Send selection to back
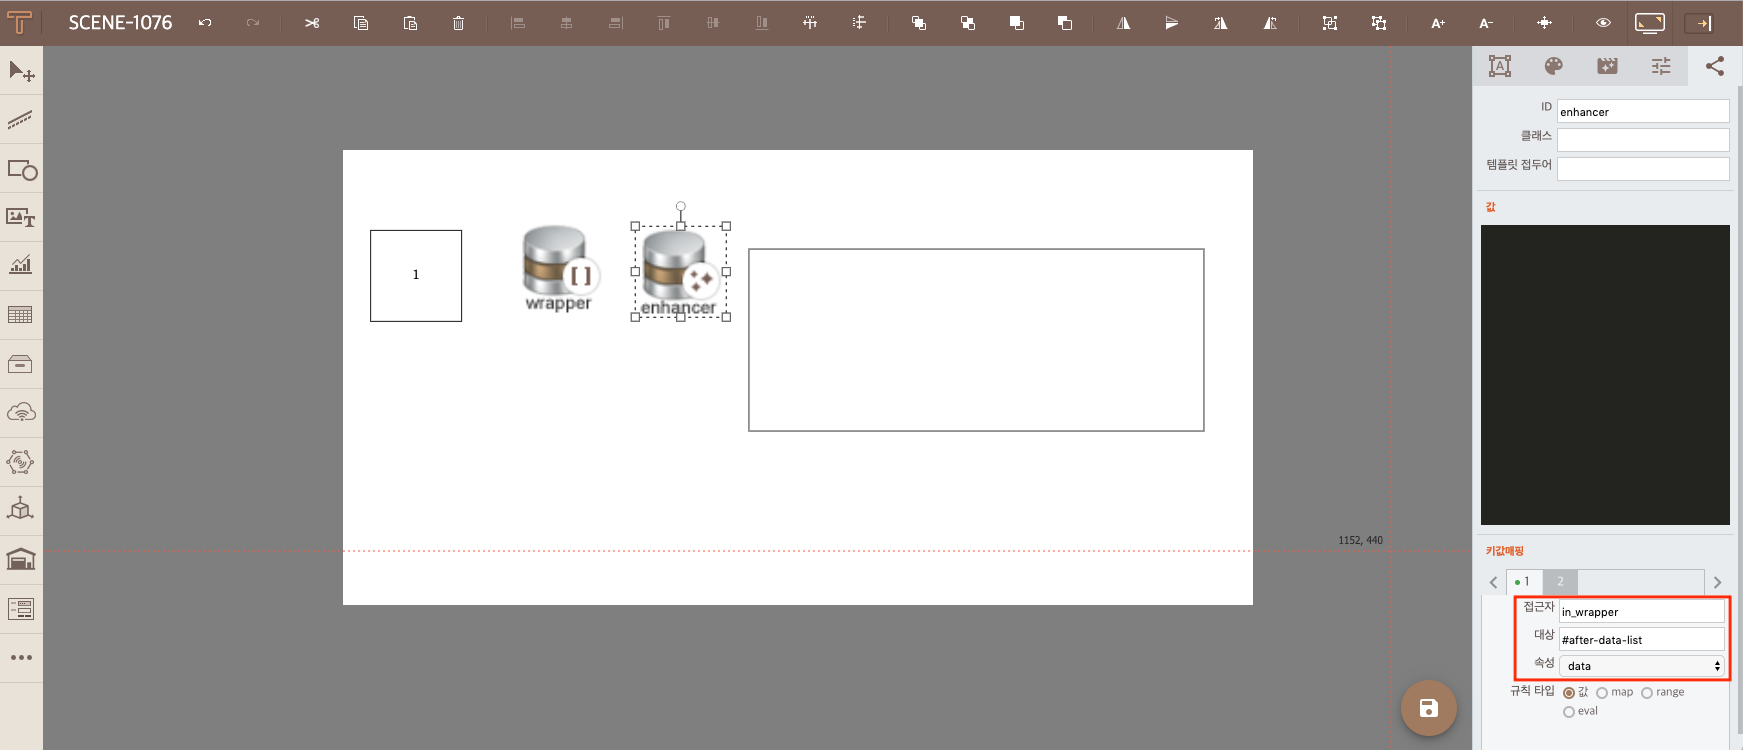 (x=1065, y=23)
